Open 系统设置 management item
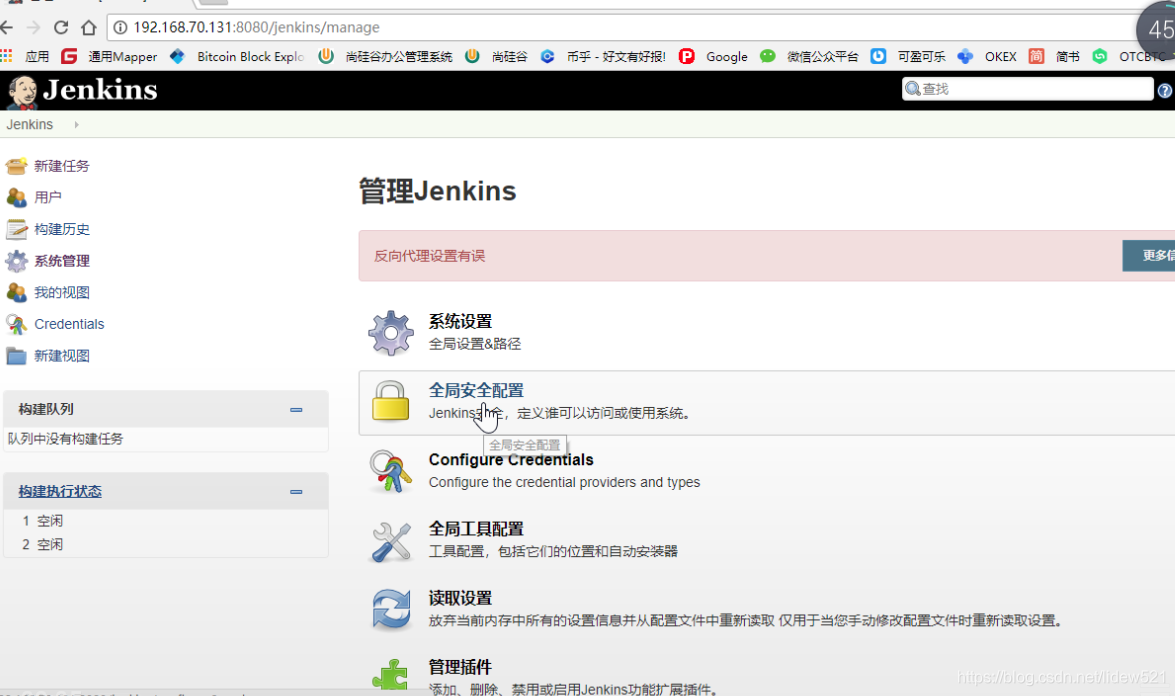This screenshot has width=1175, height=696. click(x=460, y=321)
